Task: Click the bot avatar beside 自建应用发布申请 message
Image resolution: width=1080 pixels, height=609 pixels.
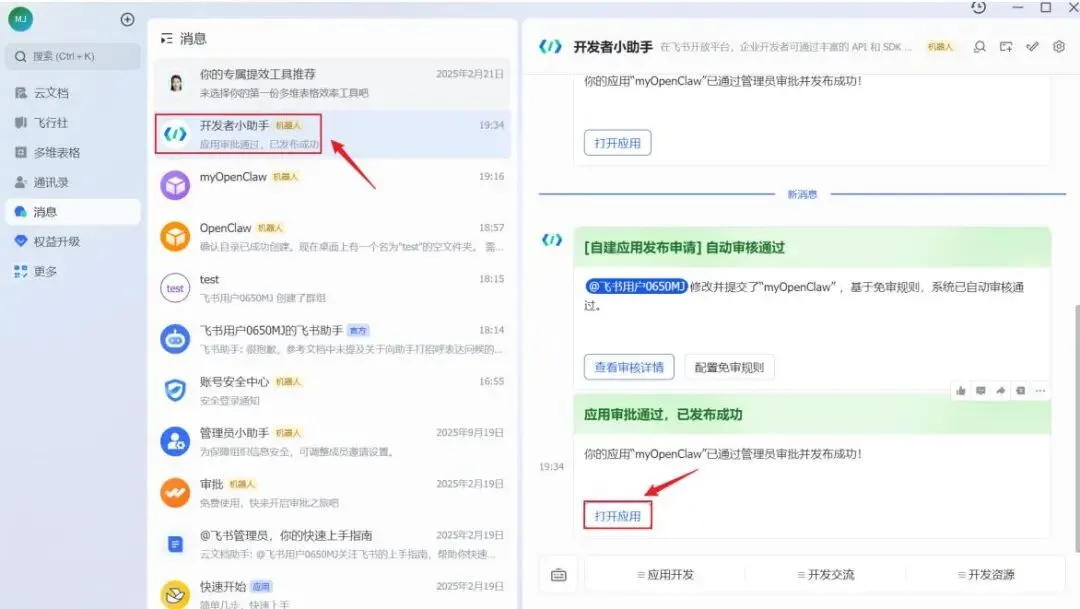Action: (552, 240)
